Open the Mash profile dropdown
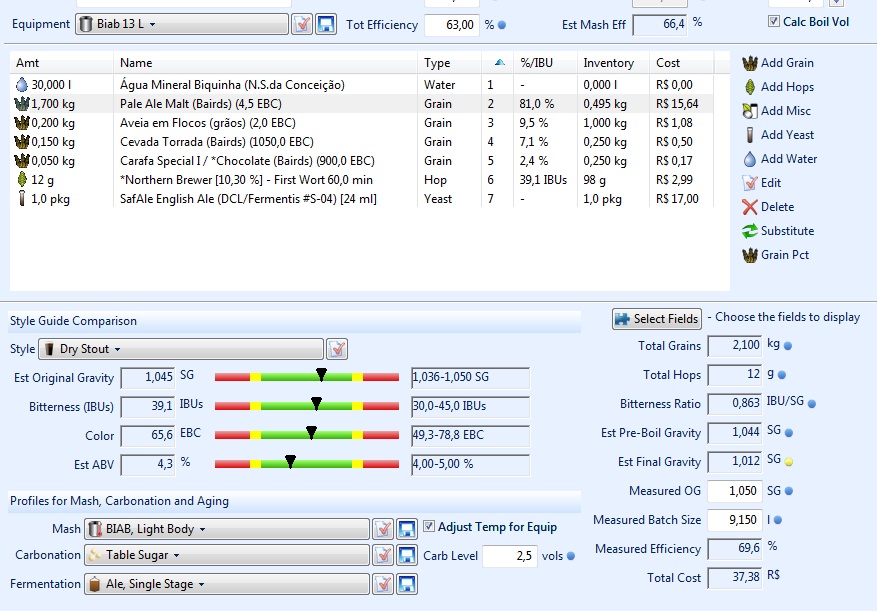This screenshot has width=877, height=611. (227, 529)
